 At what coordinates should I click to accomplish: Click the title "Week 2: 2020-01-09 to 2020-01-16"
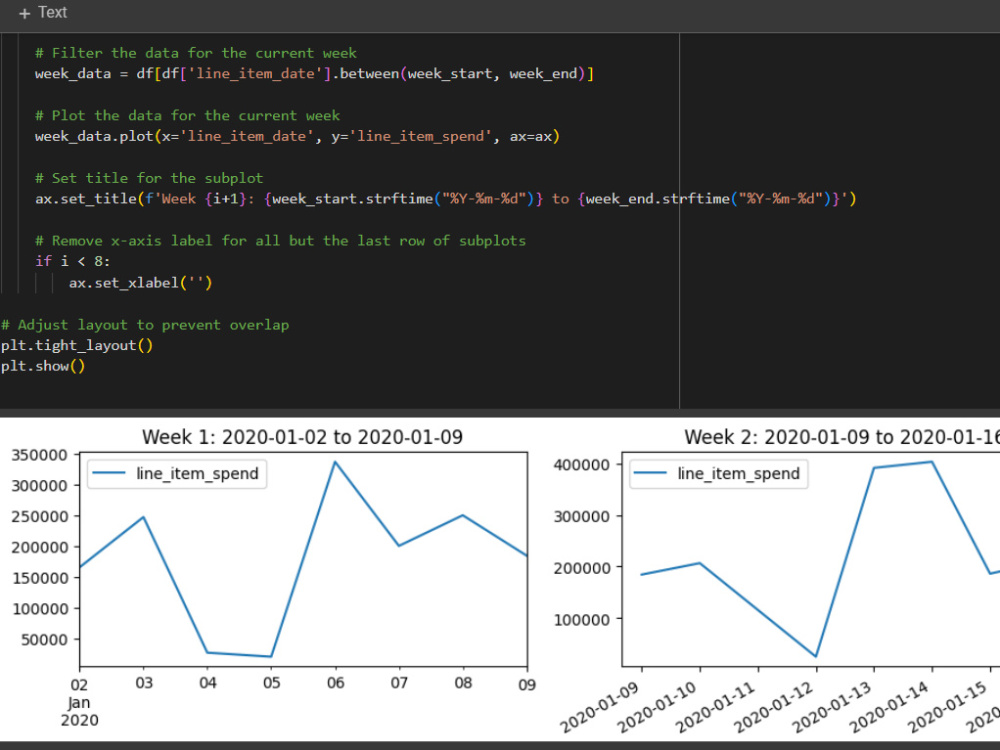850,437
